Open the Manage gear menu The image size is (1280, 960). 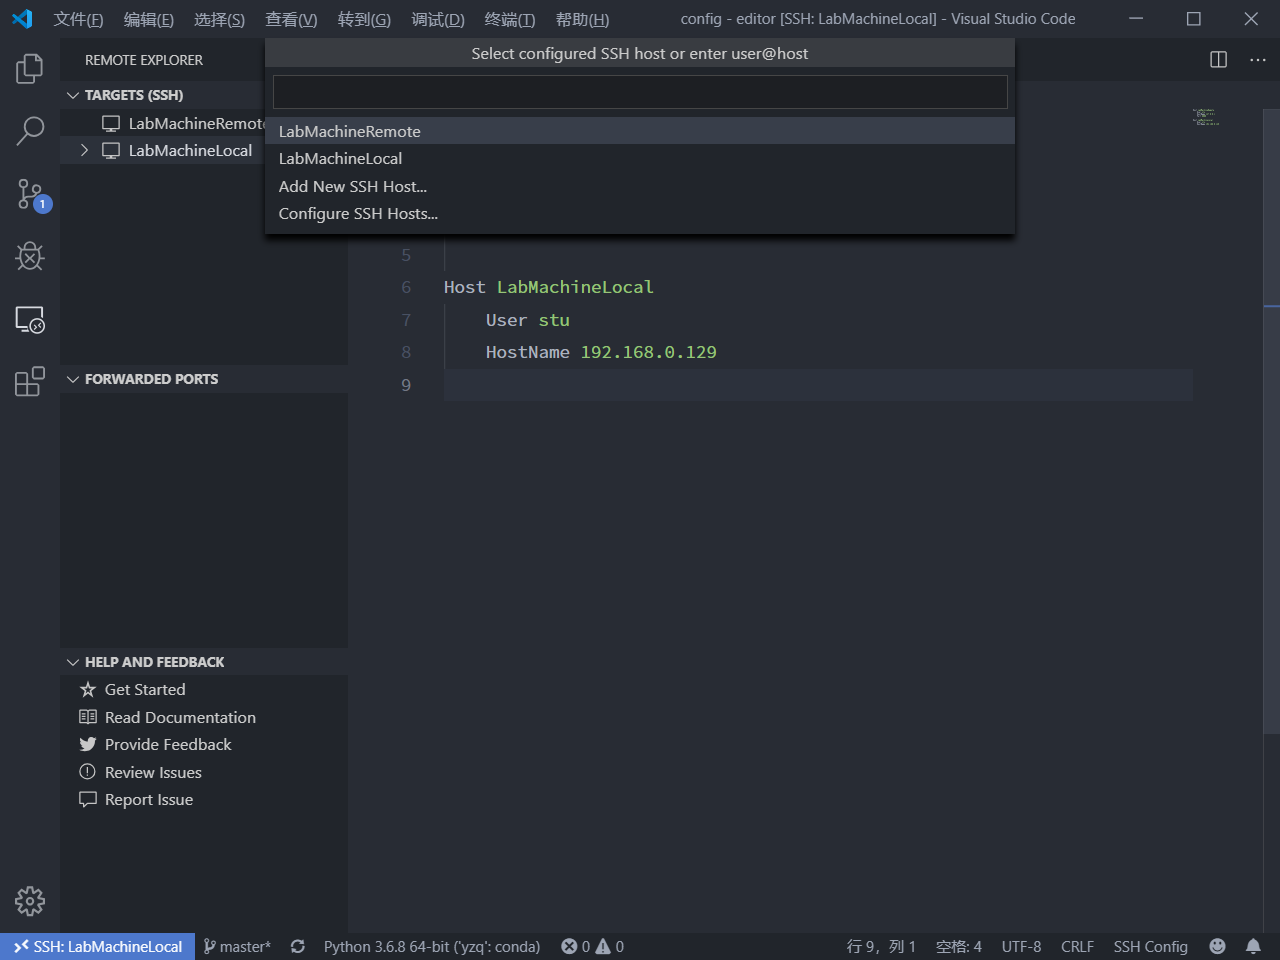(30, 901)
